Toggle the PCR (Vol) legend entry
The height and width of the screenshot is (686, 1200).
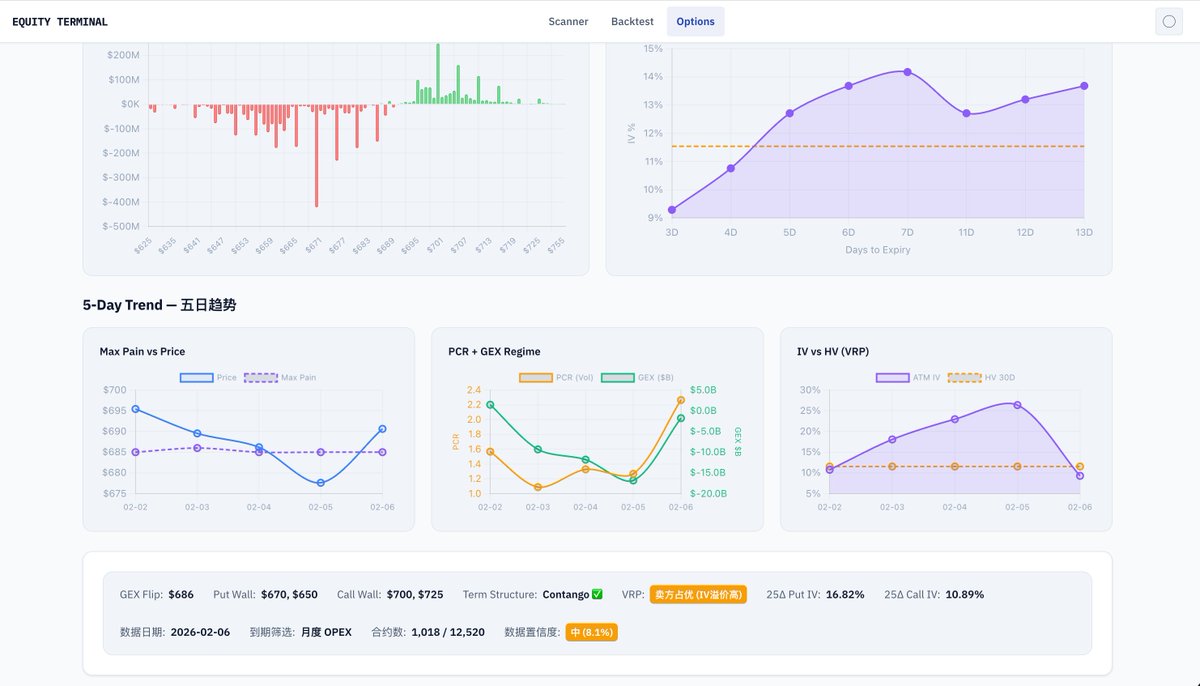tap(556, 377)
